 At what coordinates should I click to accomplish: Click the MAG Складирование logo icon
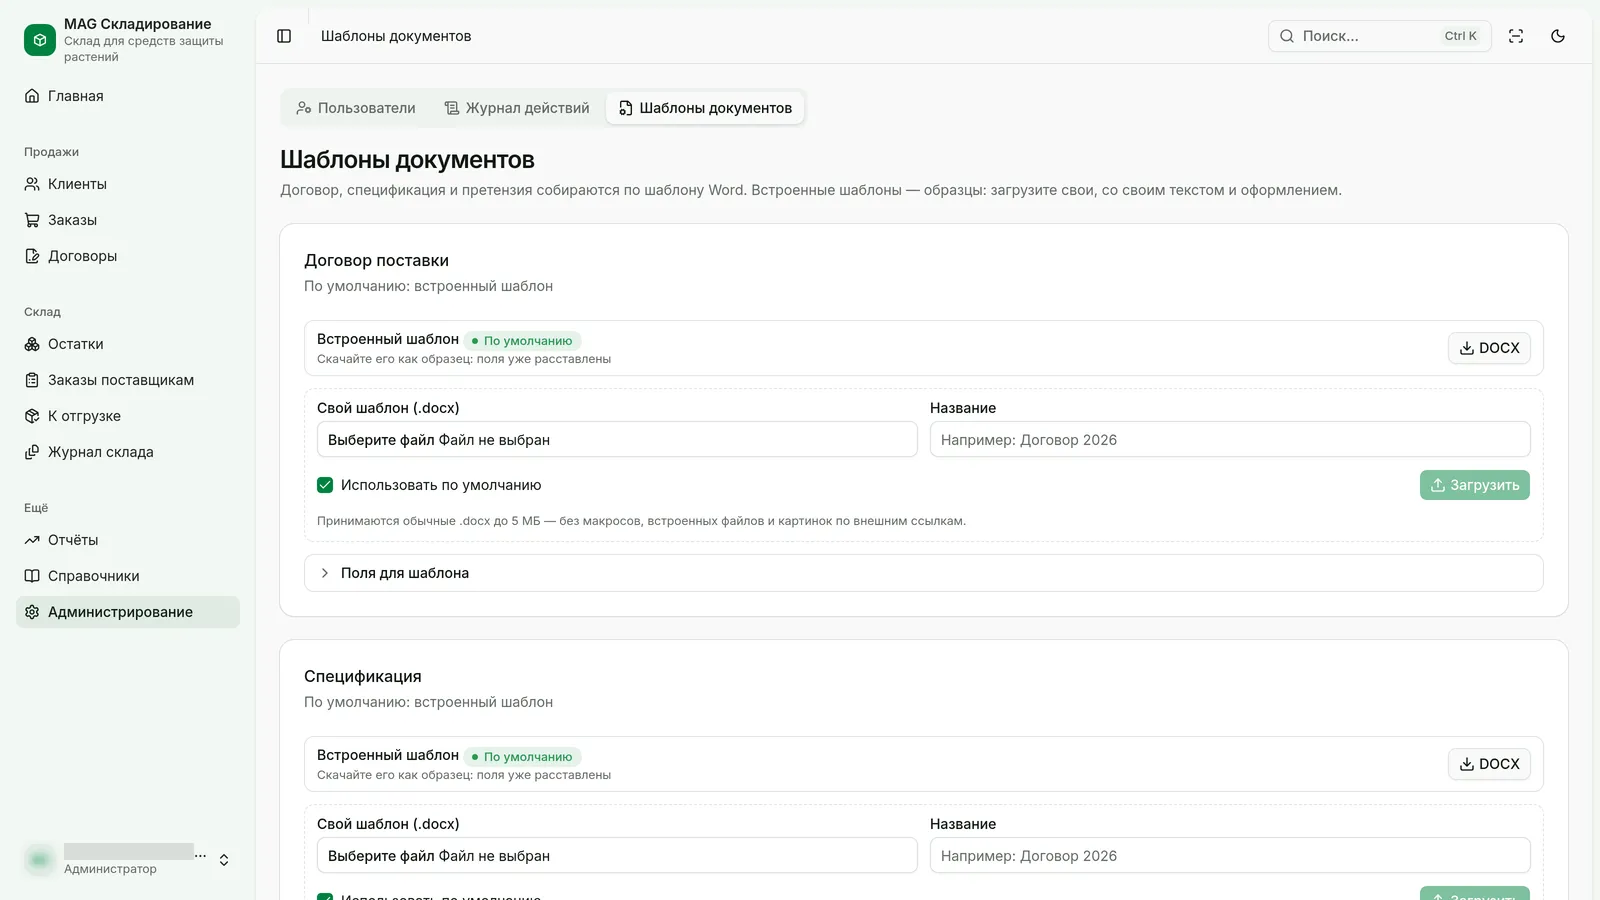[40, 40]
